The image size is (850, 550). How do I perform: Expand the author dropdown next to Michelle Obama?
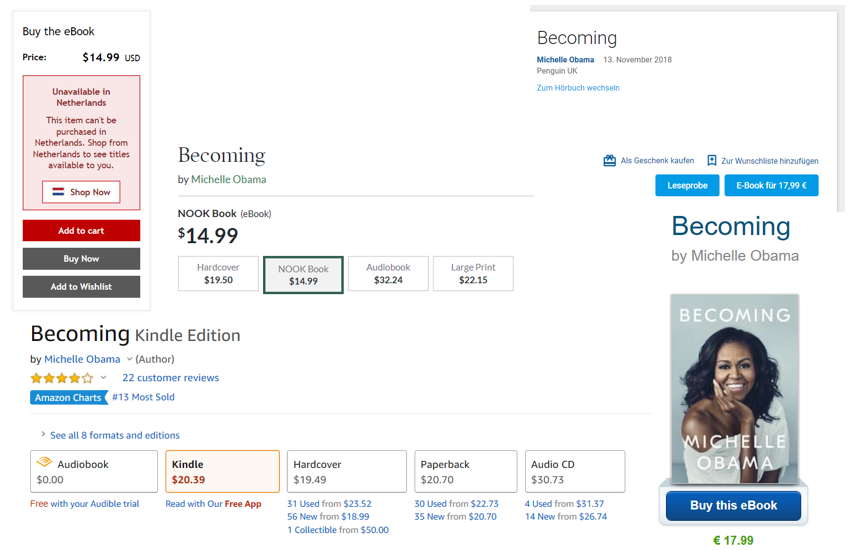[129, 359]
